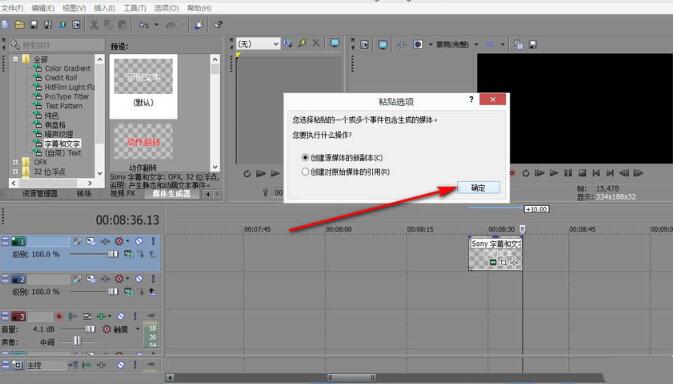Mute video track 1
This screenshot has height=384, width=673.
click(x=139, y=241)
